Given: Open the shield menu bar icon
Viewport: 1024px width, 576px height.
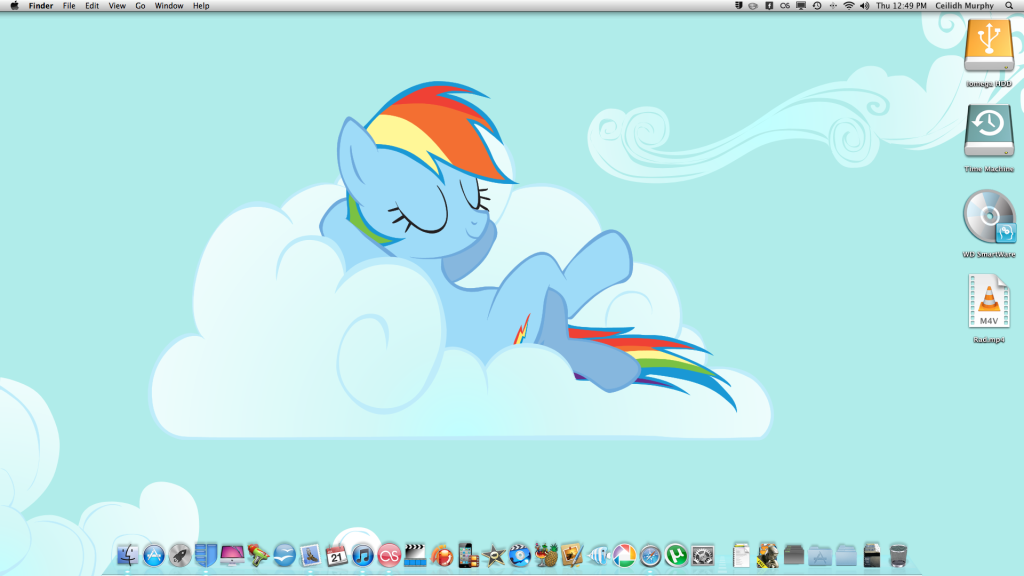Looking at the screenshot, I should (x=739, y=5).
